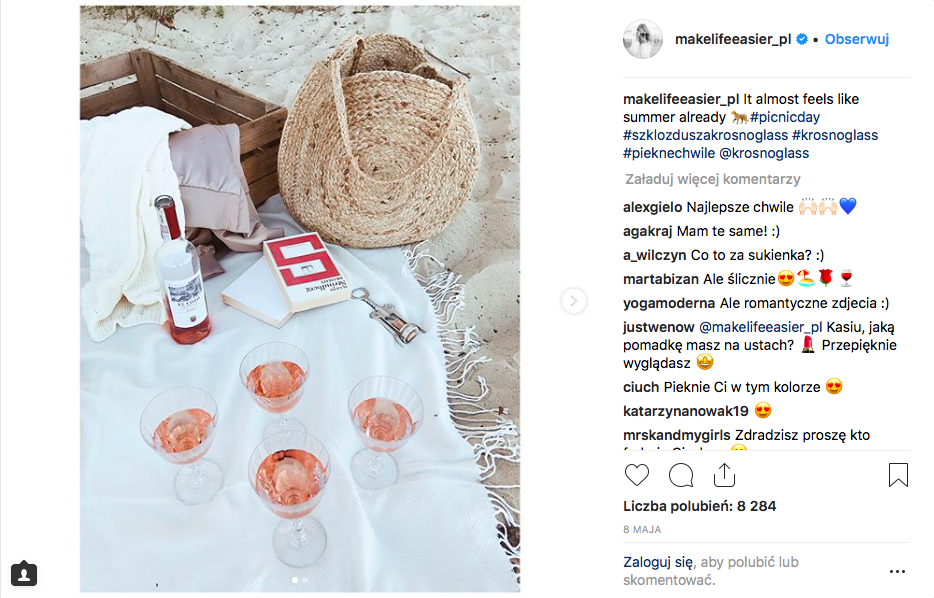Share the post using the share icon

click(724, 475)
